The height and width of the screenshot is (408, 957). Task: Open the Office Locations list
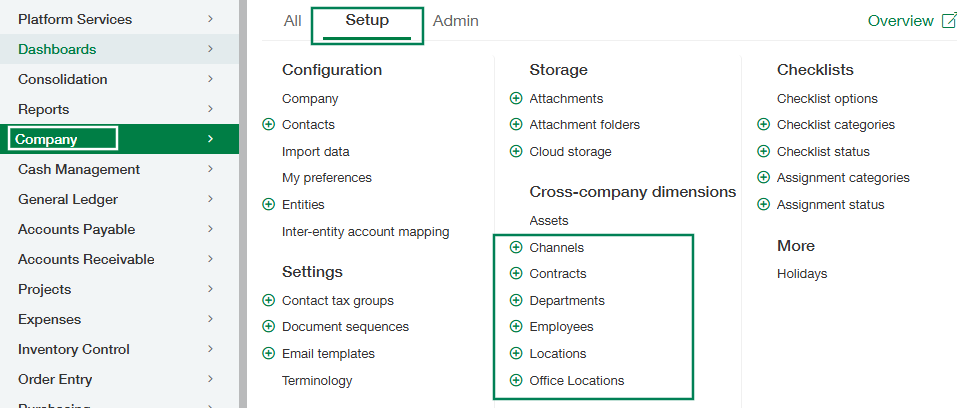pyautogui.click(x=577, y=381)
